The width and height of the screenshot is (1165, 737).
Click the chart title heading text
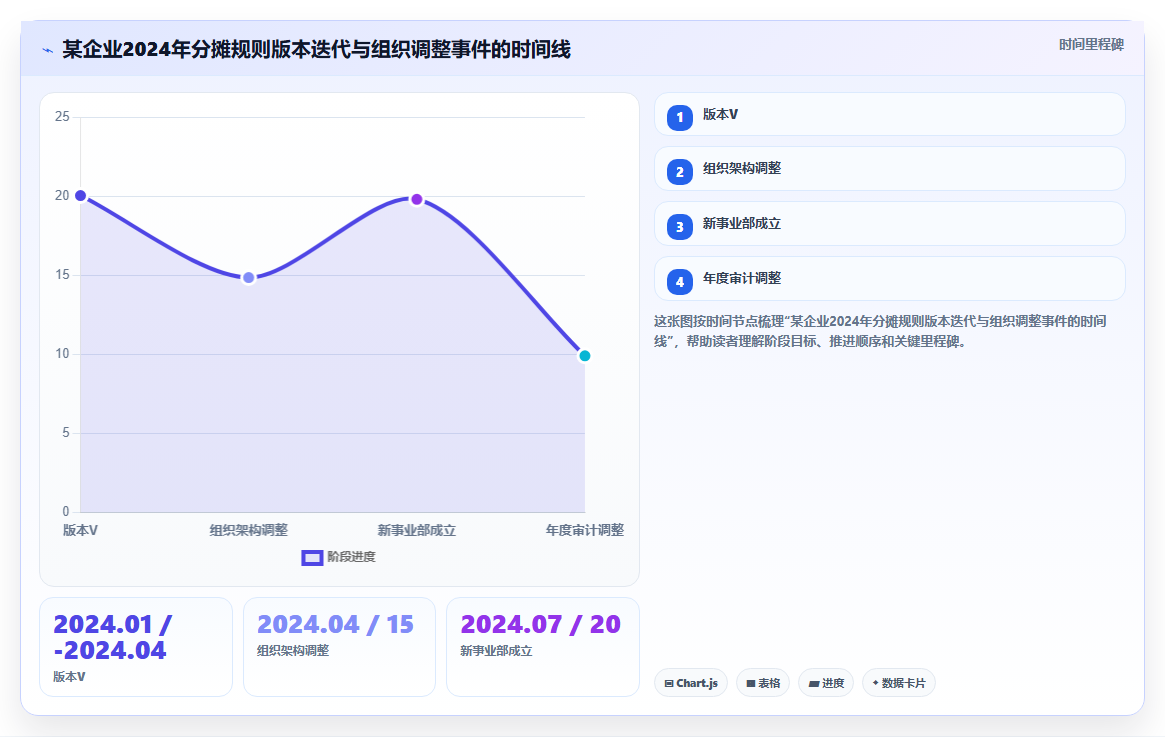coord(317,50)
